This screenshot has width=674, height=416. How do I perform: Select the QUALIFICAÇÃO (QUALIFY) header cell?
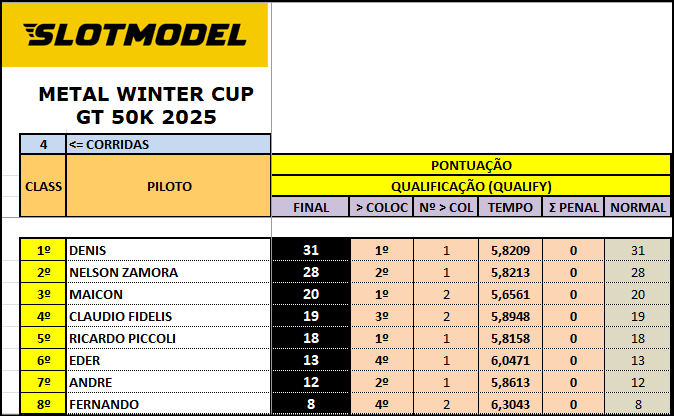470,186
